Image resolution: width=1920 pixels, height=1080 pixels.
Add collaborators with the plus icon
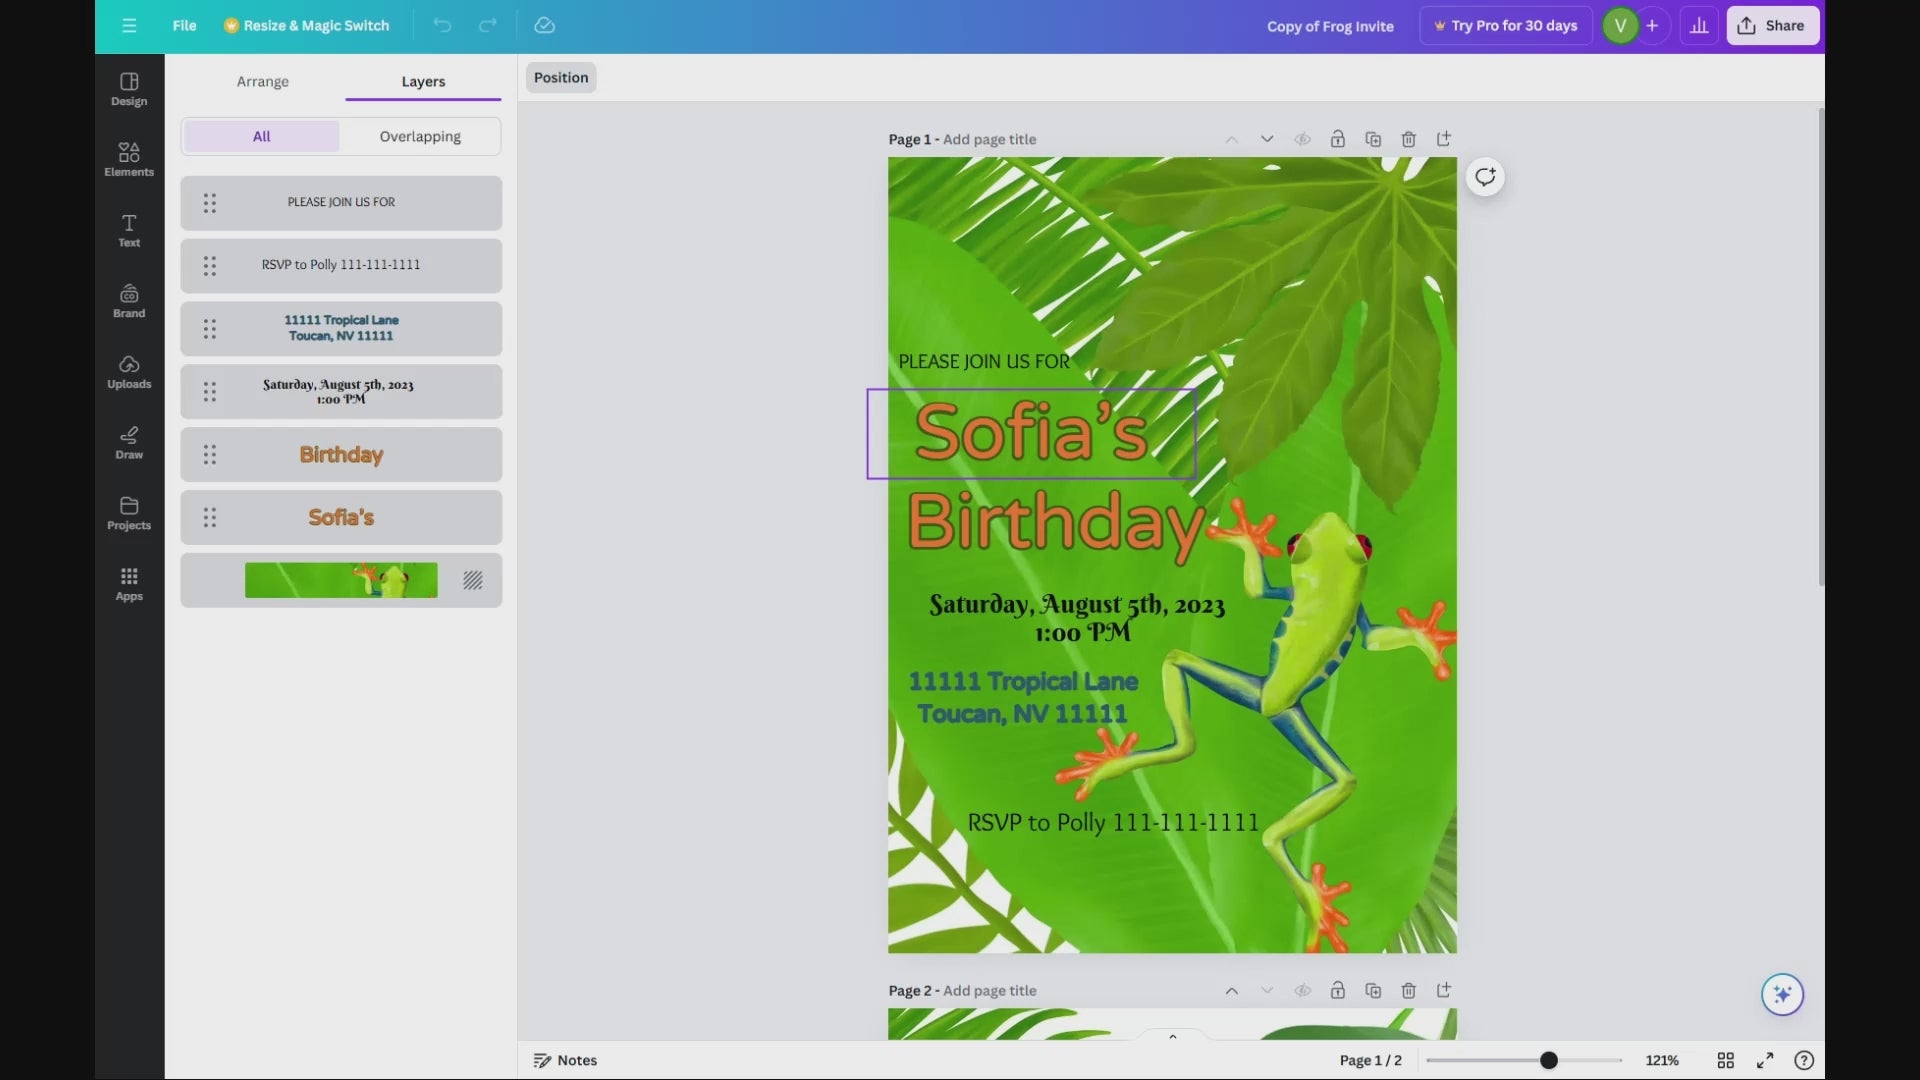point(1652,26)
